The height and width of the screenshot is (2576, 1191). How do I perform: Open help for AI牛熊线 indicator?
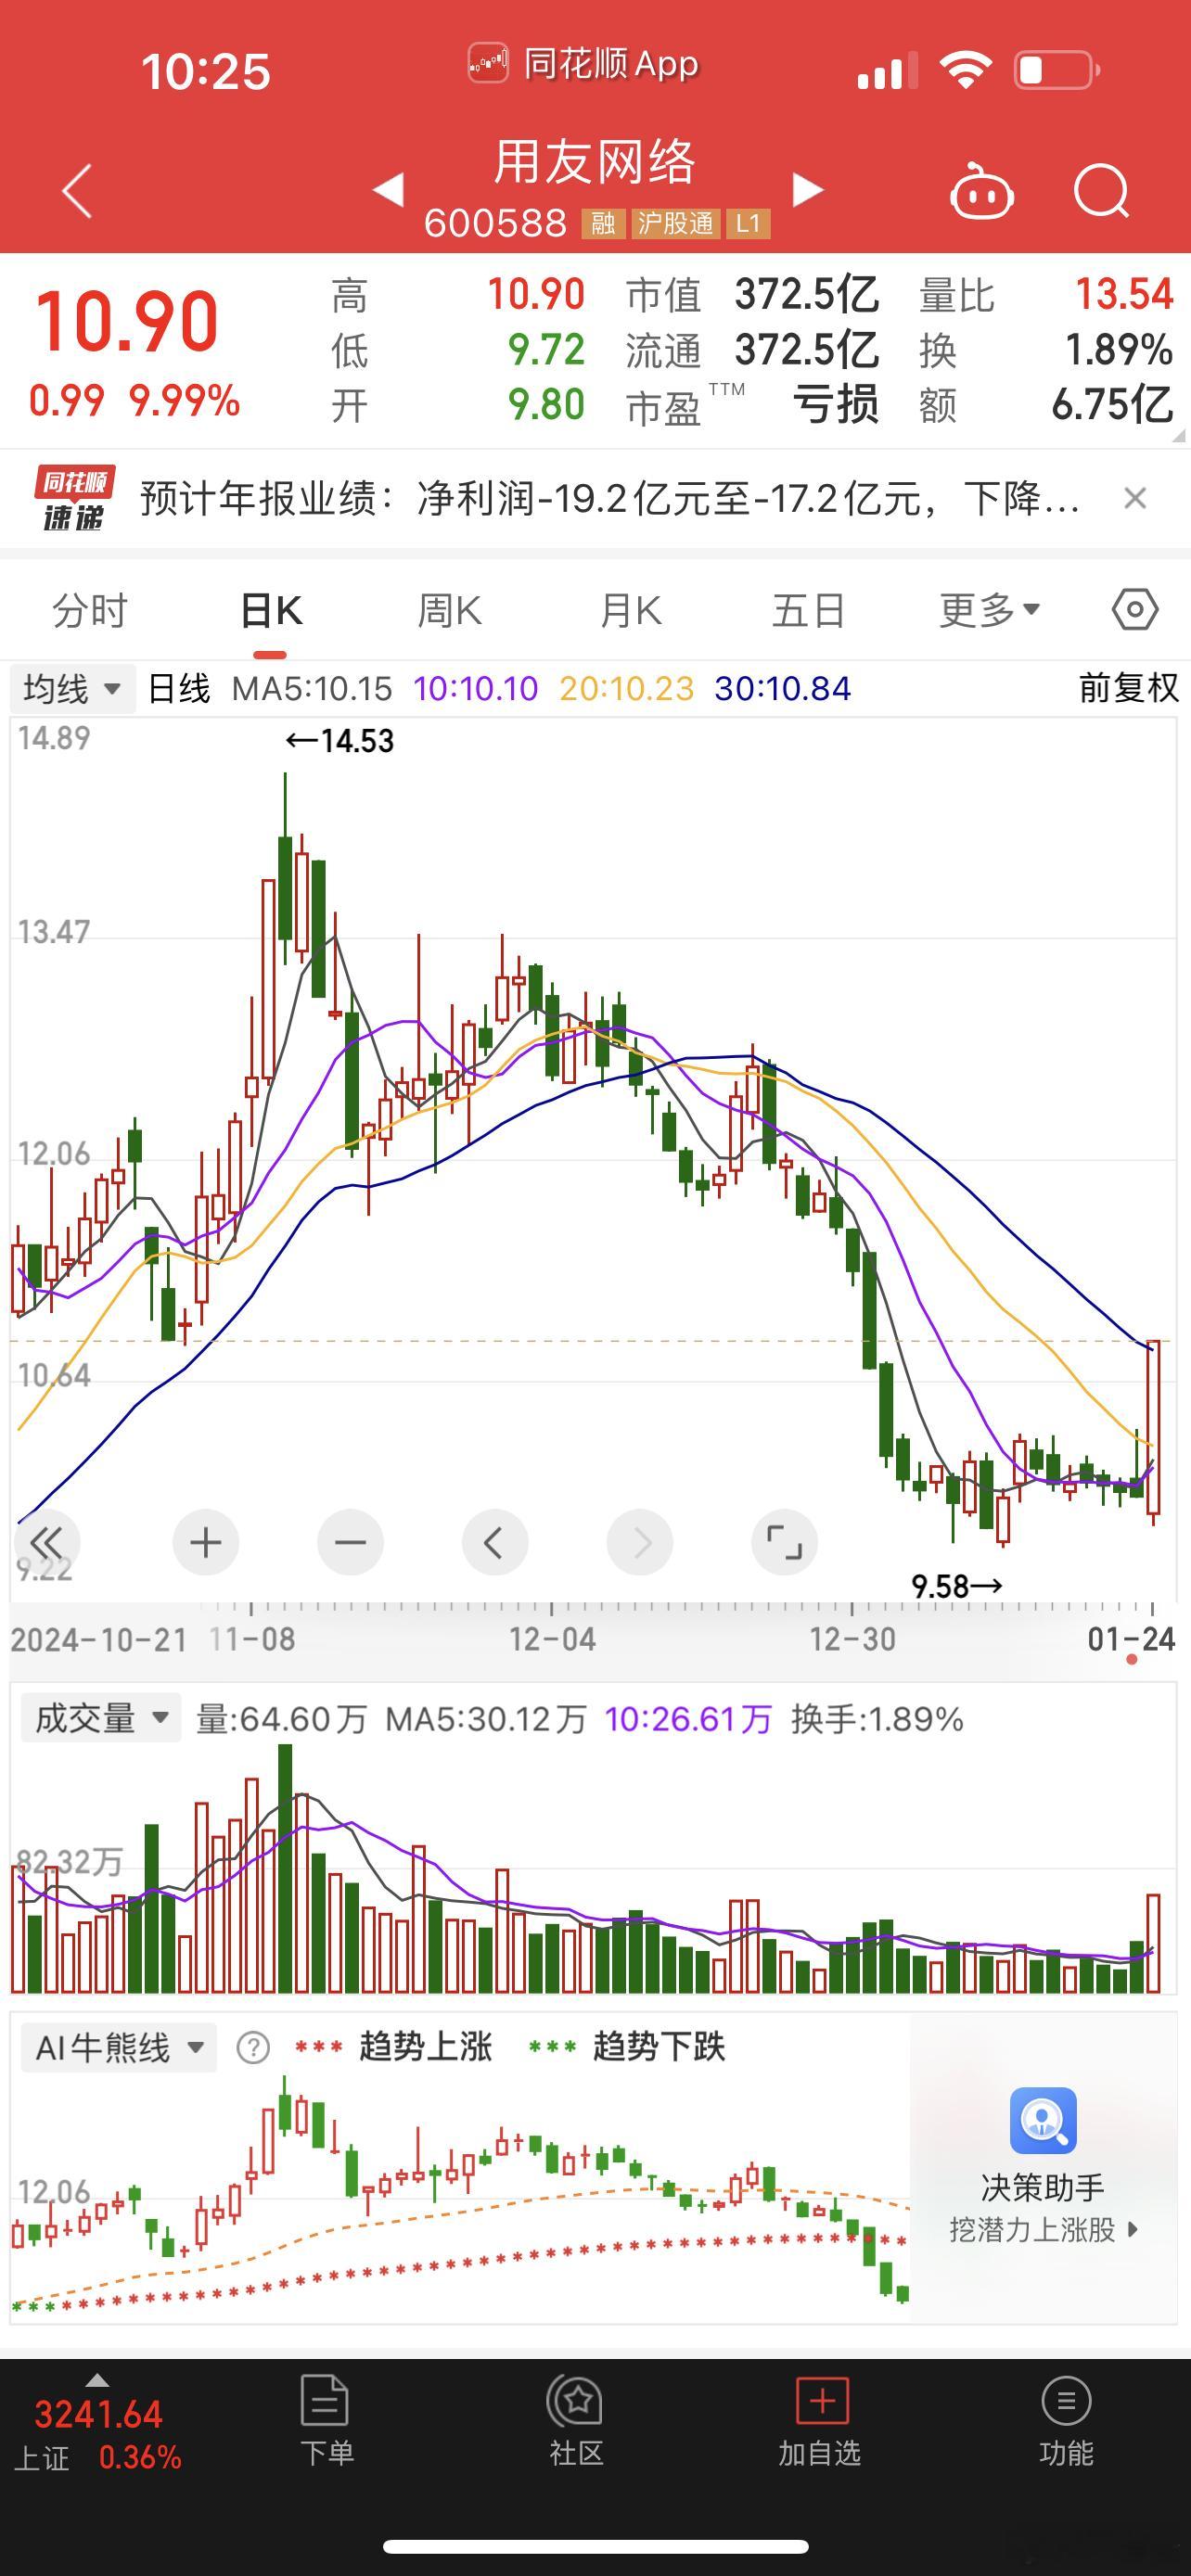pyautogui.click(x=253, y=2048)
